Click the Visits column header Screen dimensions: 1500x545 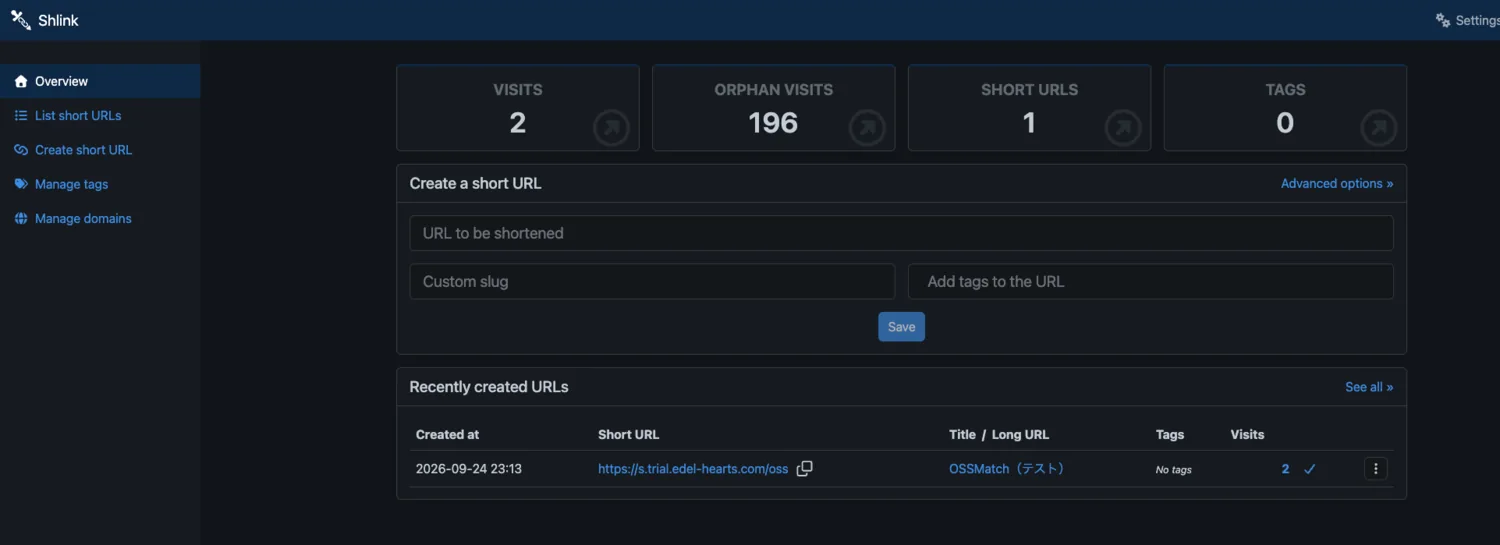point(1247,435)
